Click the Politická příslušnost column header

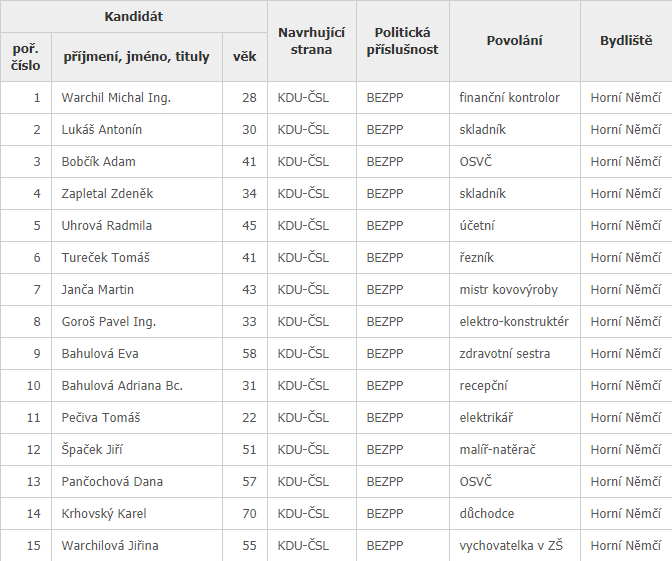click(402, 41)
